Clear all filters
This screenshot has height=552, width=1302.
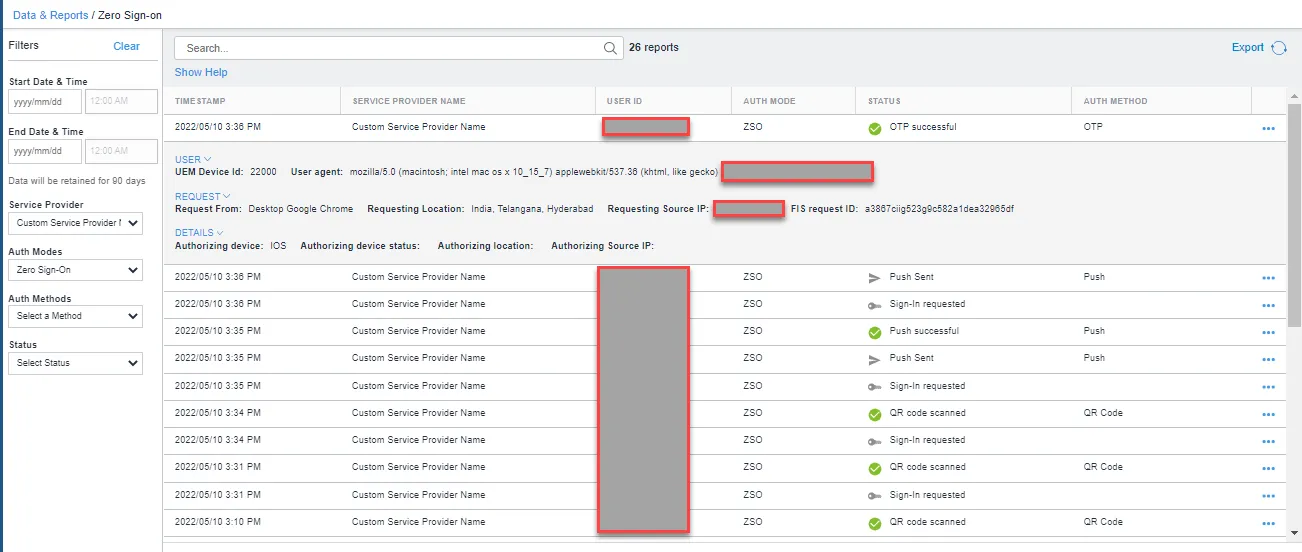tap(126, 46)
